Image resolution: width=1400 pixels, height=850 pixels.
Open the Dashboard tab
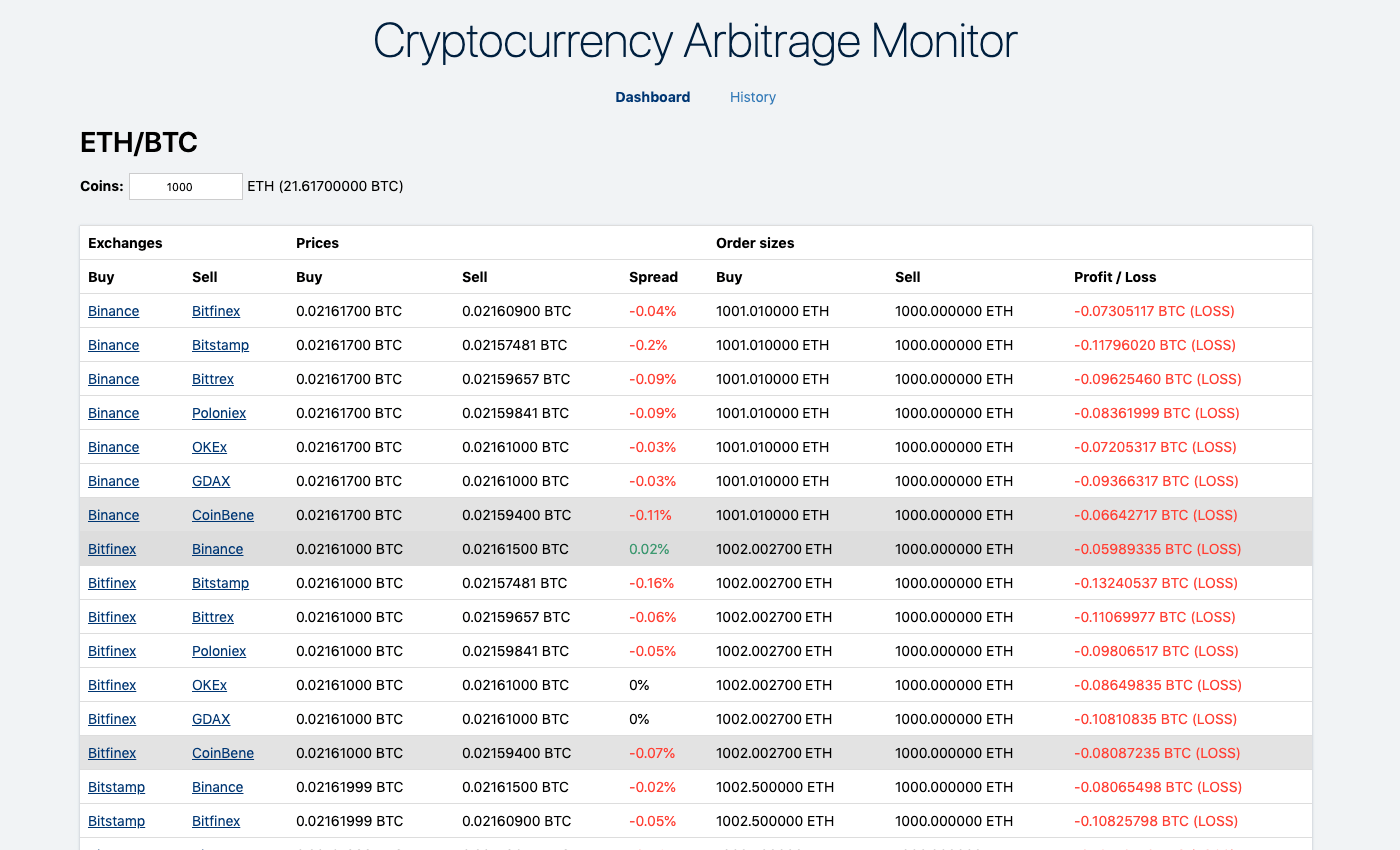tap(652, 97)
